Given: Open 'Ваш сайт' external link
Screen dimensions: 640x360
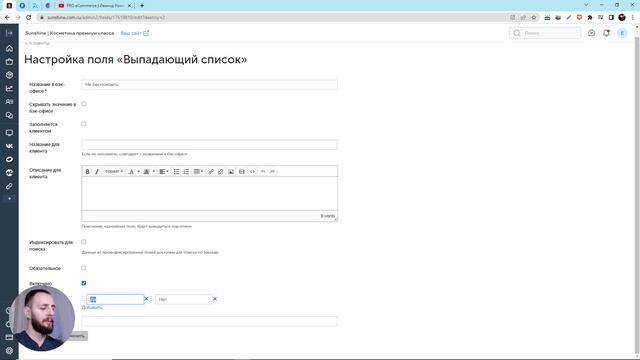Looking at the screenshot, I should (134, 33).
